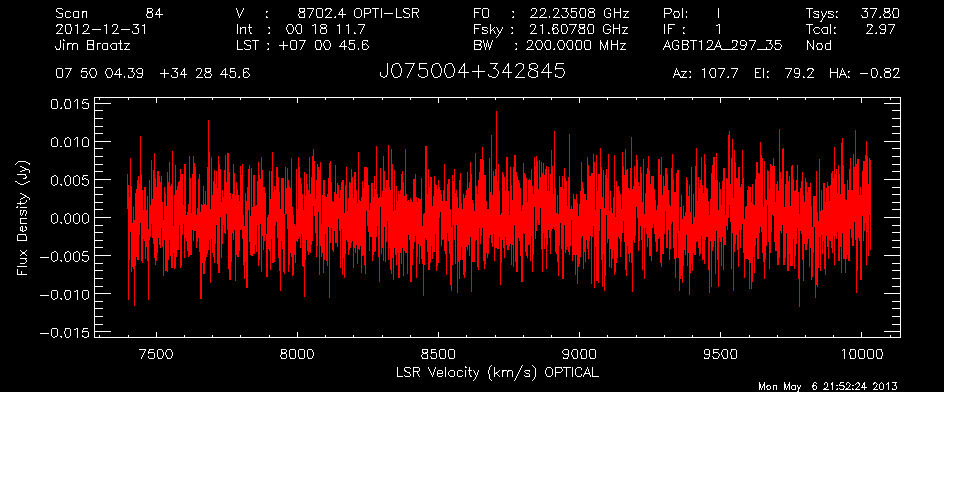Click x-axis tick label 9000
Viewport: 962px width, 490px height.
click(579, 354)
